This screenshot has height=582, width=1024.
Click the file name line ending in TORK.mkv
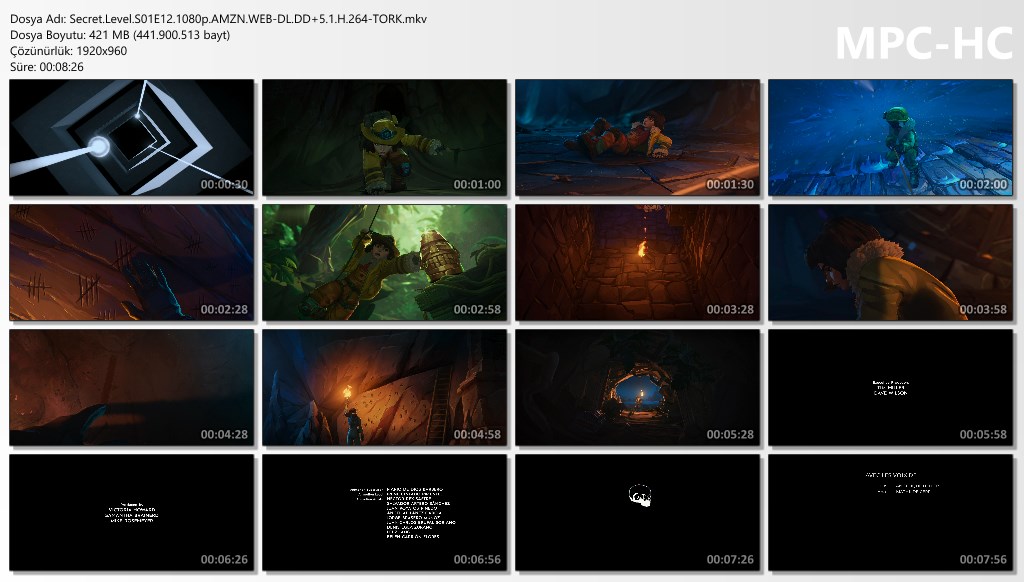(x=218, y=19)
